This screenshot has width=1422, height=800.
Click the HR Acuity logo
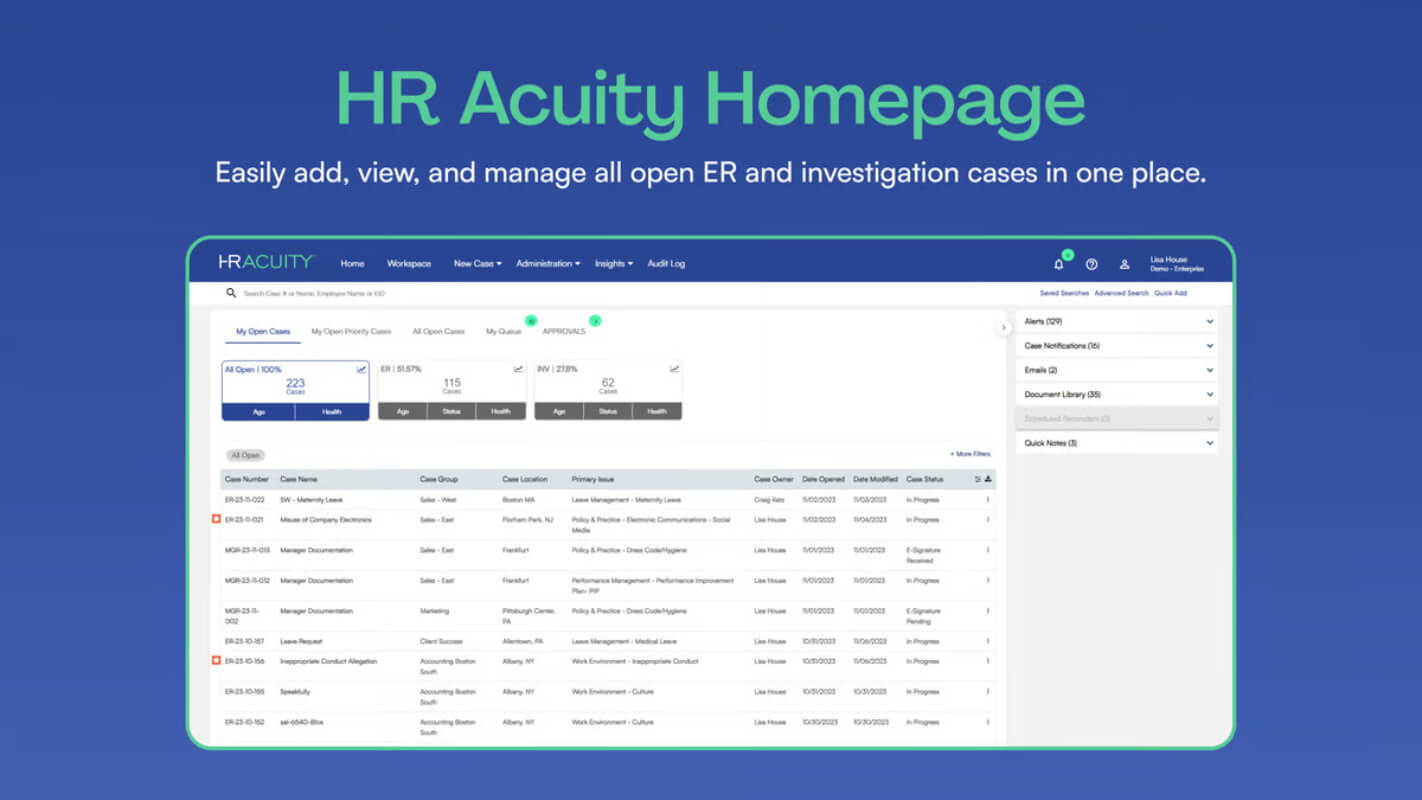click(266, 262)
